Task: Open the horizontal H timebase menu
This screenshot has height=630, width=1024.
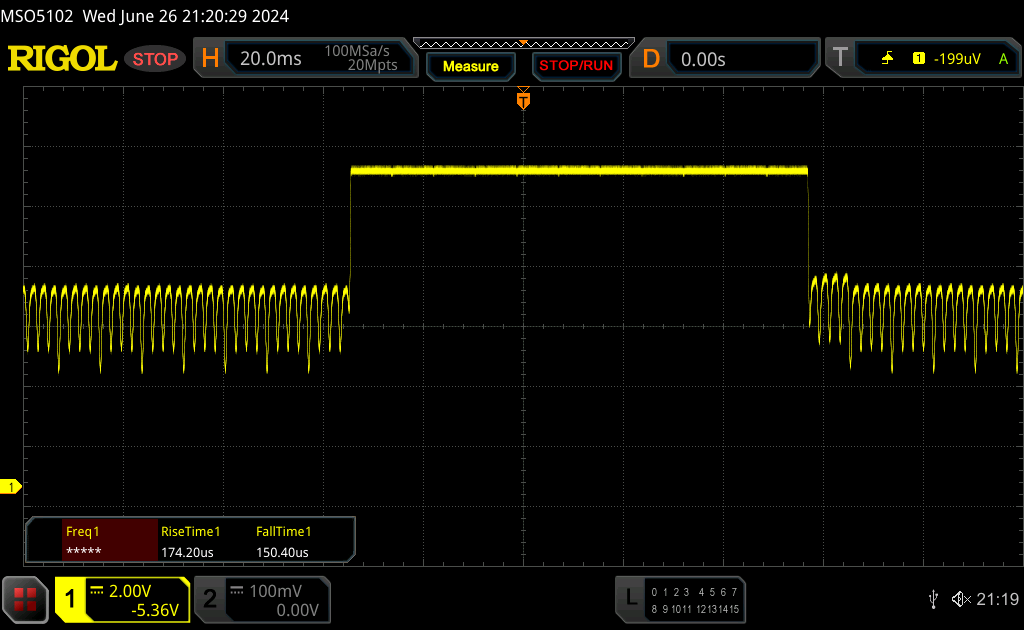Action: [210, 59]
